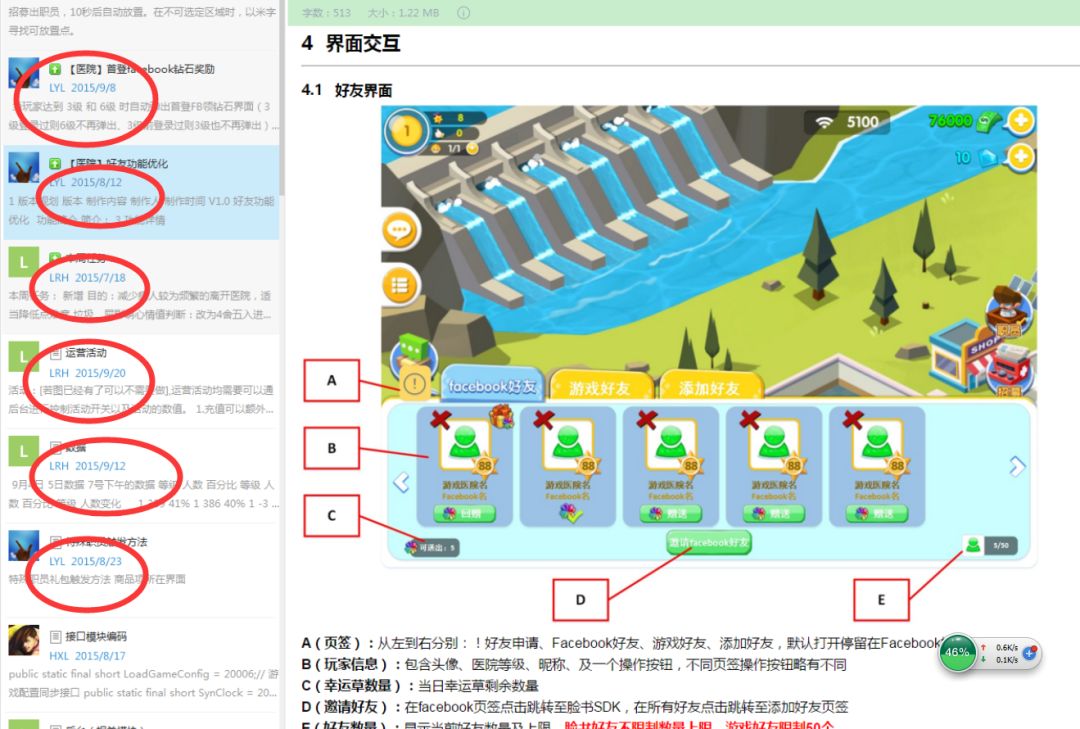Click the note list vertical scrollbar
This screenshot has width=1080, height=729.
click(281, 96)
